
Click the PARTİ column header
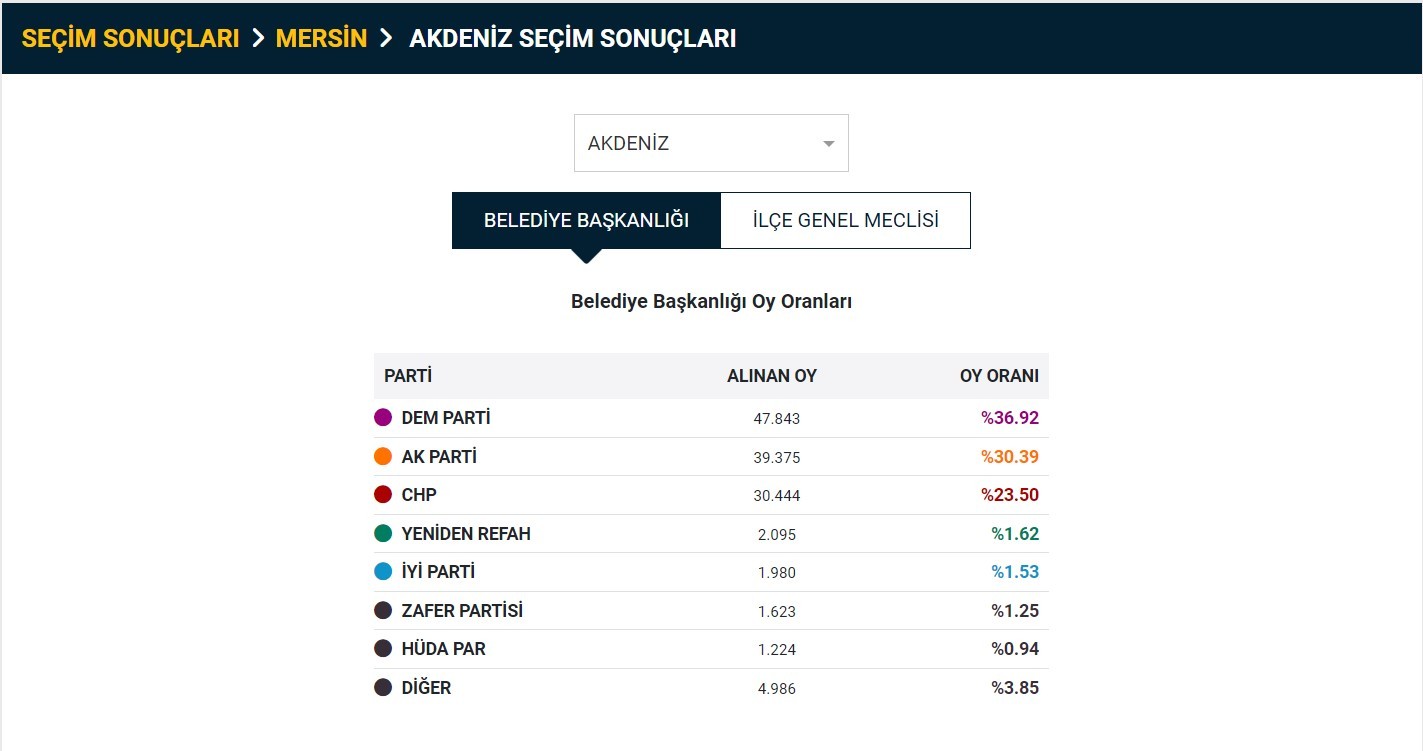408,376
